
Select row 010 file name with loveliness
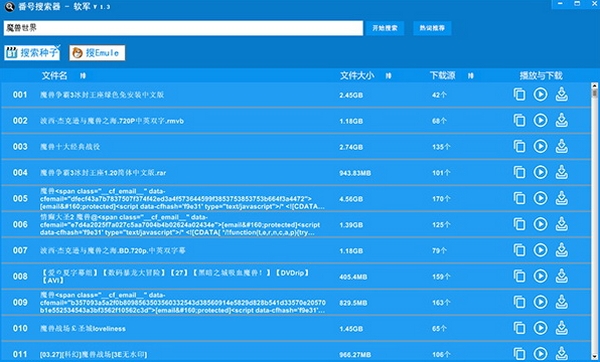(x=83, y=328)
